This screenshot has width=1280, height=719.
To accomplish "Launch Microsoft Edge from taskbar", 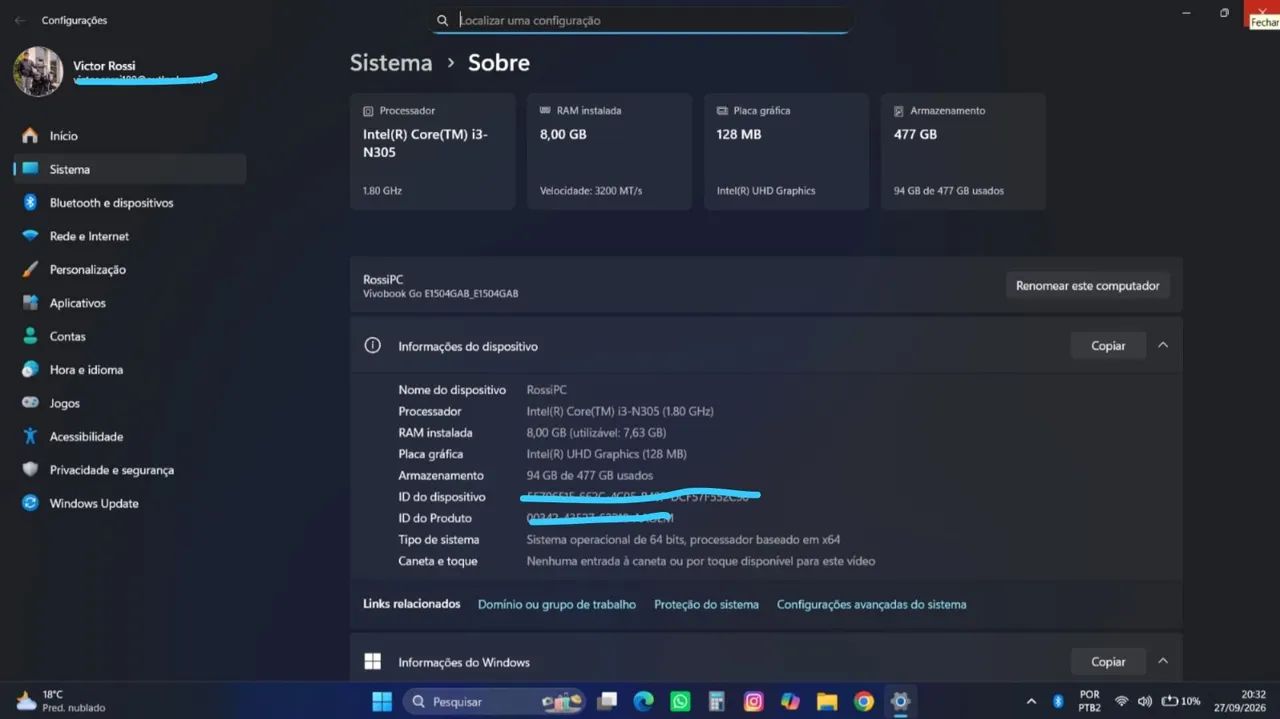I will pos(644,702).
